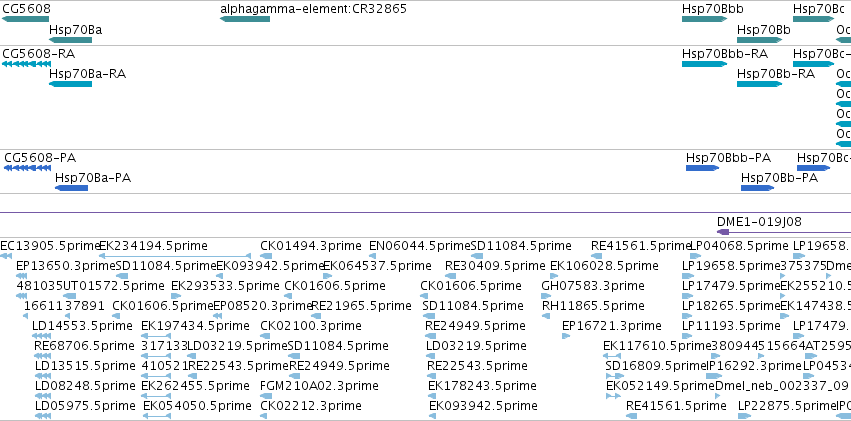Click the LP16292.3prime label

click(x=754, y=366)
